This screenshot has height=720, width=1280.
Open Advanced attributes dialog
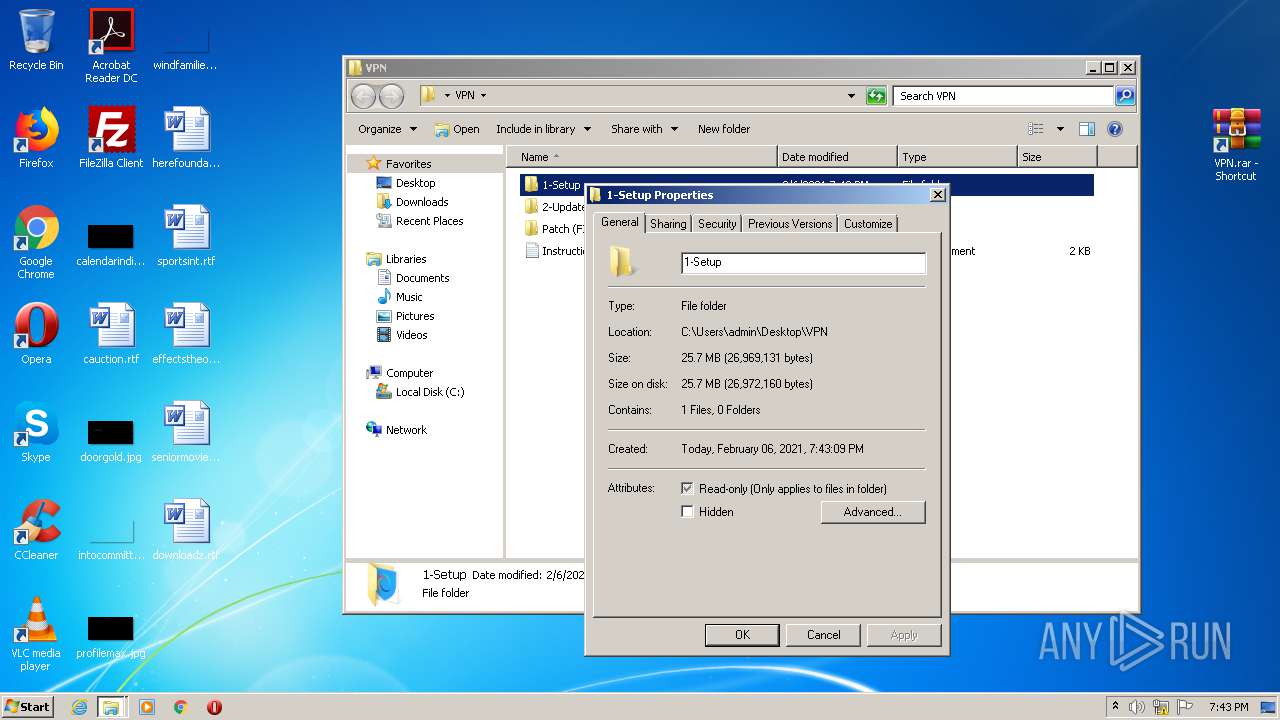873,512
